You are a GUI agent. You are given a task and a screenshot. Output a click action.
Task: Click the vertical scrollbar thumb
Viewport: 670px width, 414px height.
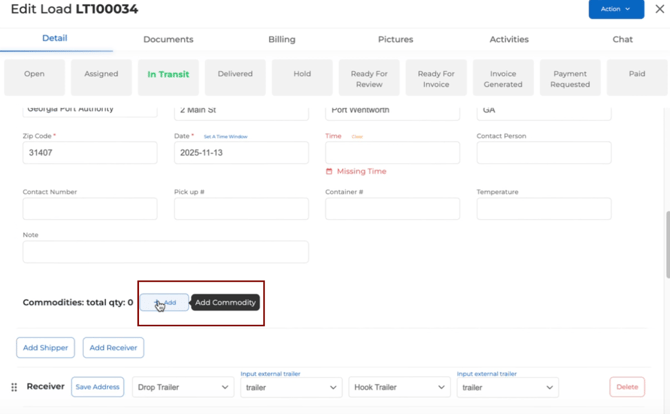pyautogui.click(x=666, y=245)
